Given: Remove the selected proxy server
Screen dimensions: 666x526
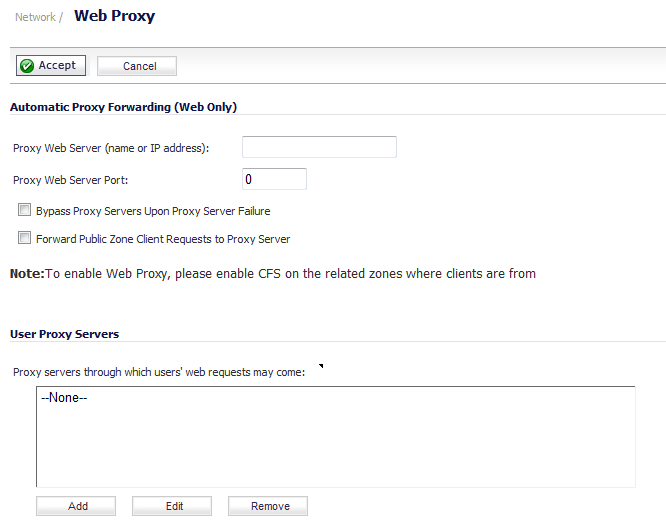Looking at the screenshot, I should click(268, 506).
